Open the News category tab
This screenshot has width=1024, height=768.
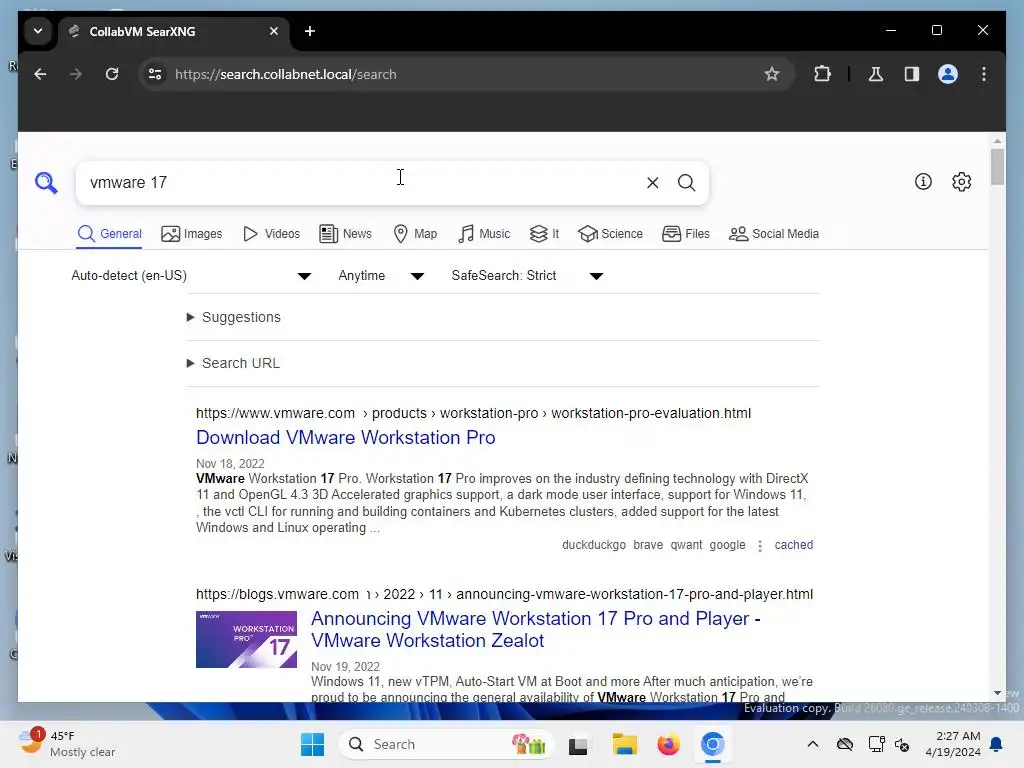pos(345,234)
